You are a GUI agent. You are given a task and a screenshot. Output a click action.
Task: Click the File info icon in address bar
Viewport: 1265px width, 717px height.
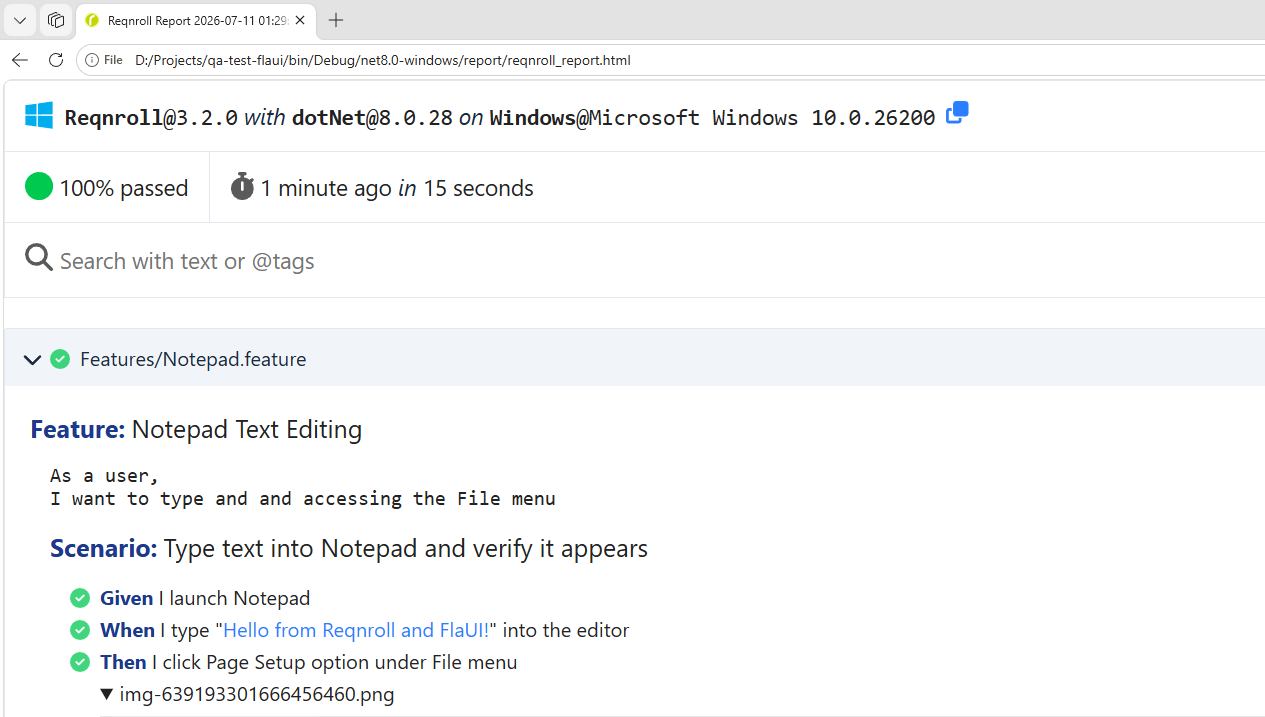click(x=92, y=60)
